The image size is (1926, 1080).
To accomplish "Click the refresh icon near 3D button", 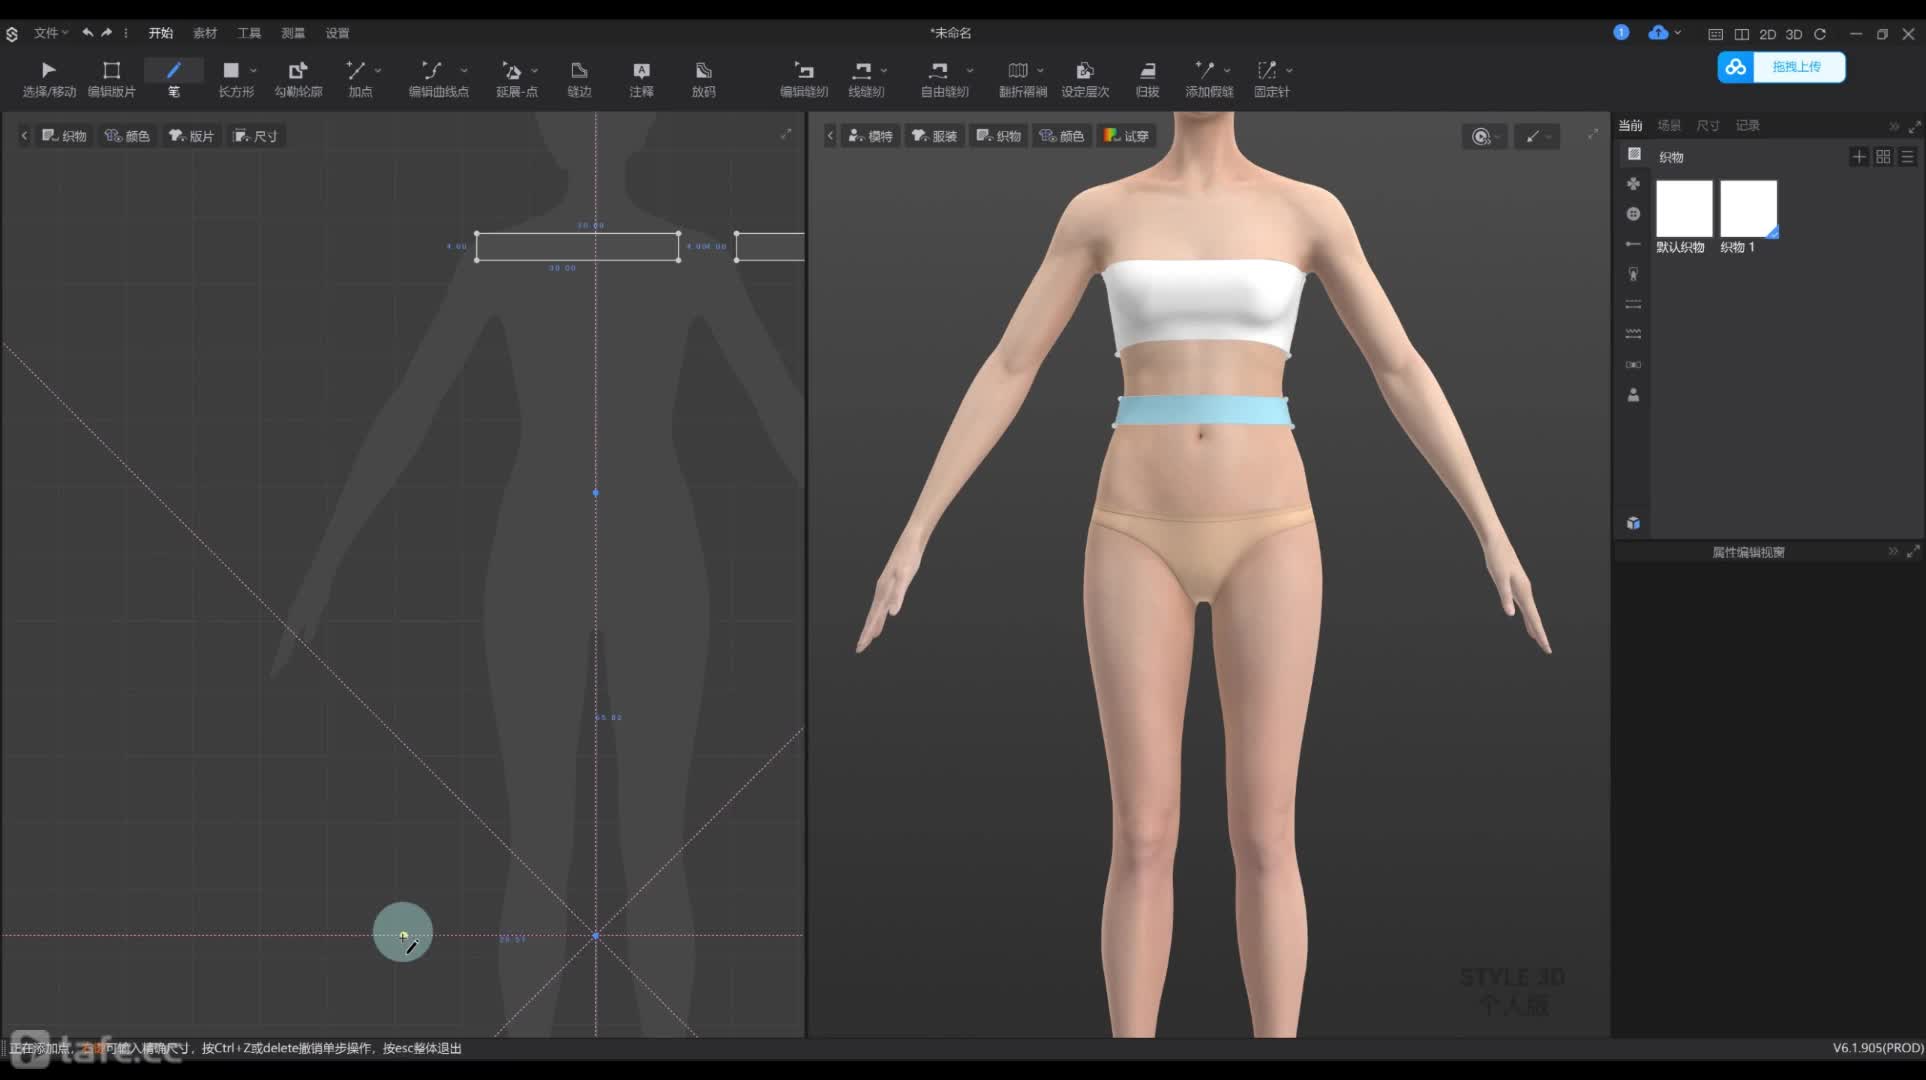I will tap(1820, 34).
